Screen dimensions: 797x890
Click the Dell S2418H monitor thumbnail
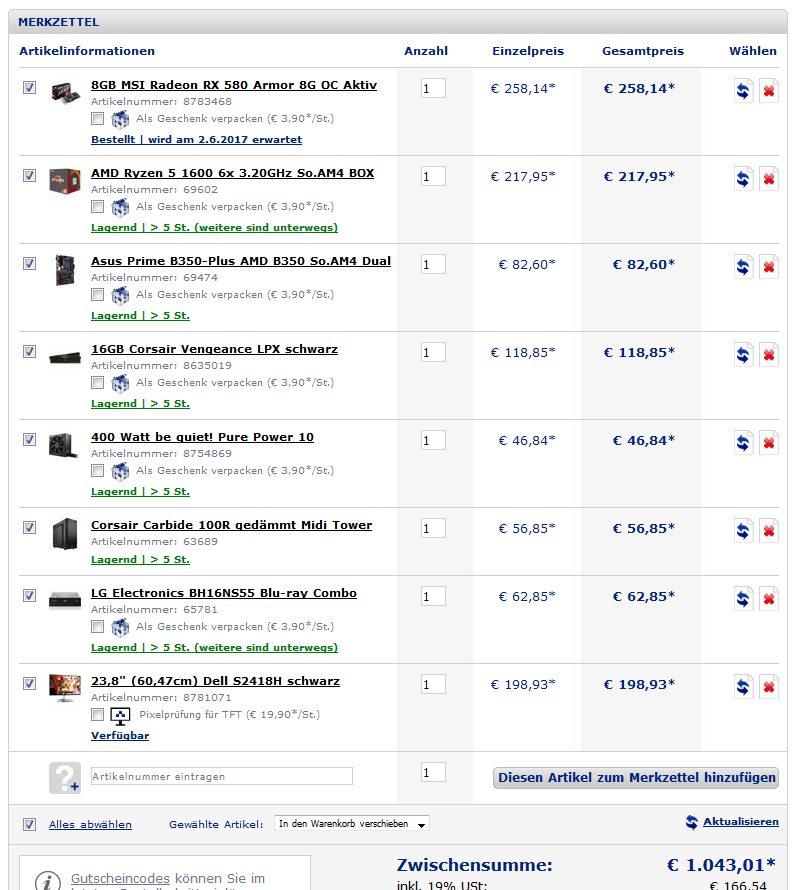coord(65,688)
